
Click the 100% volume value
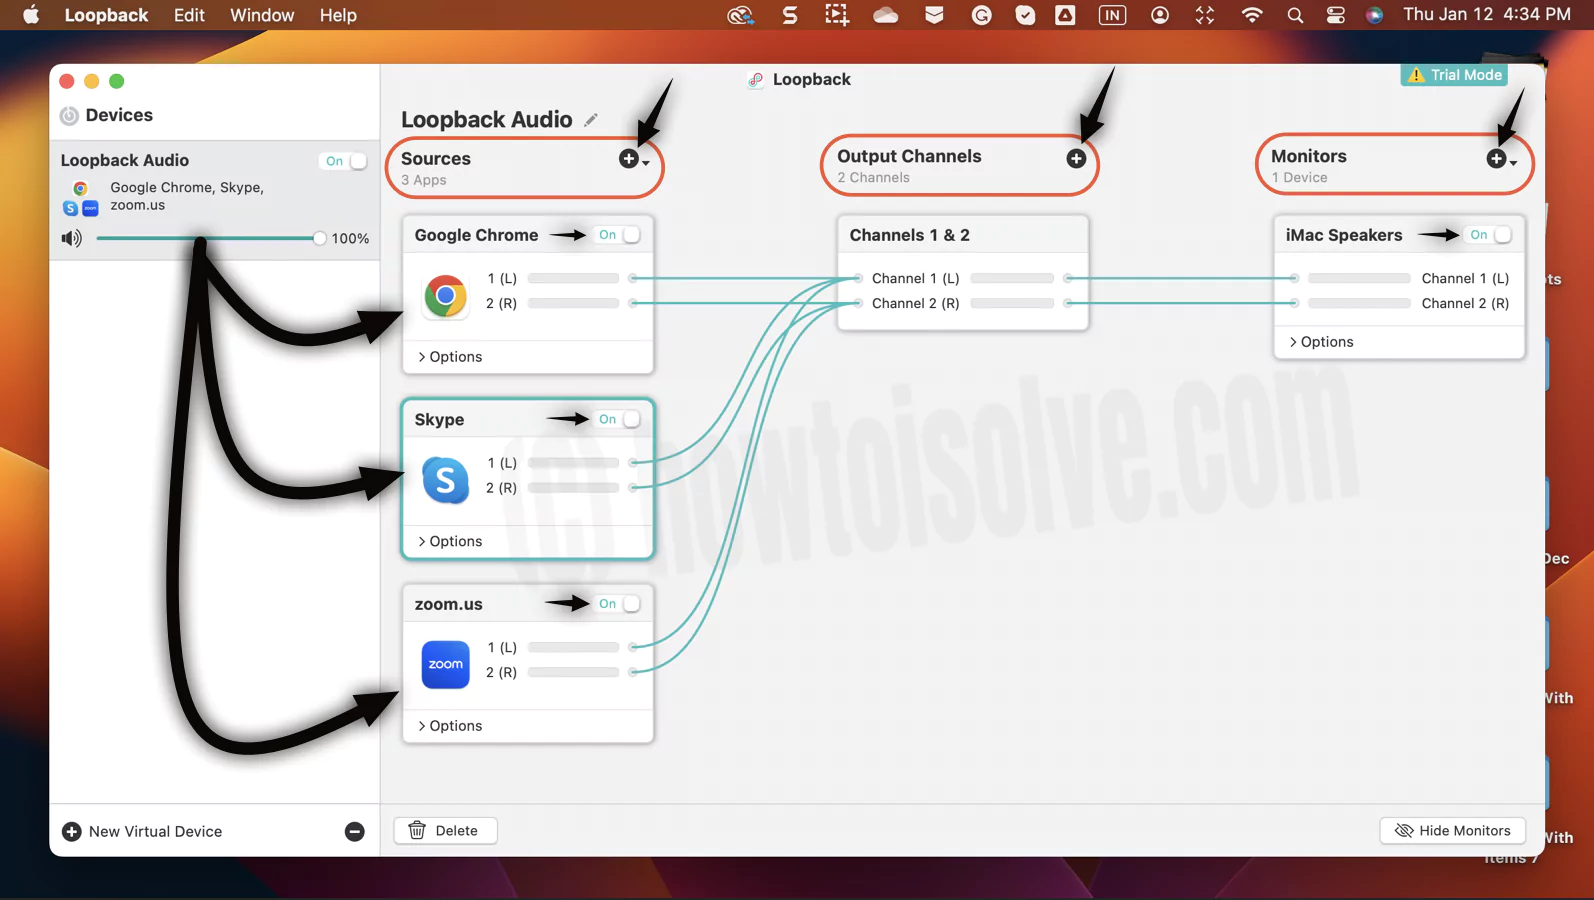tap(350, 239)
